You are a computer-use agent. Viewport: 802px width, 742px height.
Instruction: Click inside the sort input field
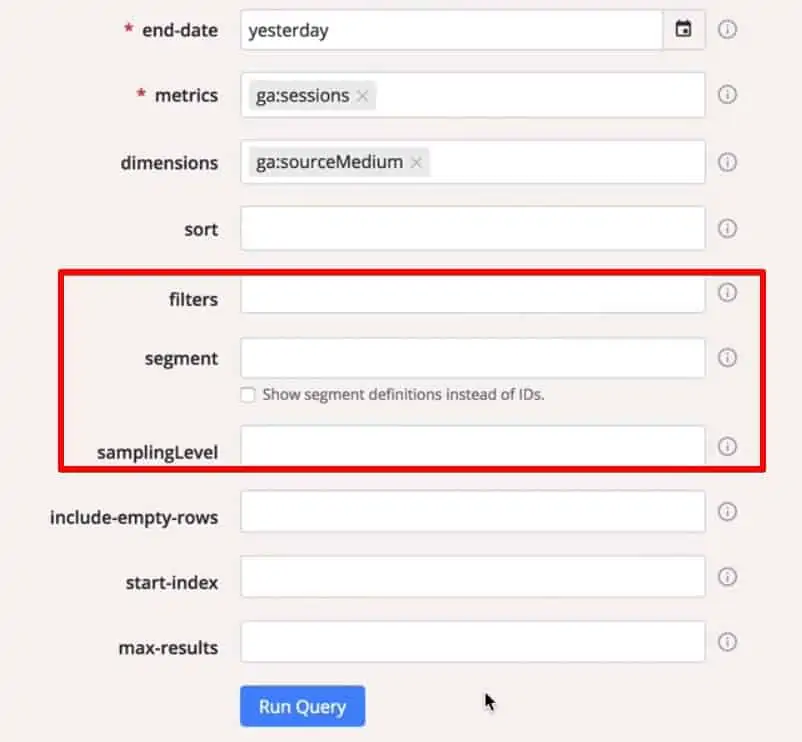point(470,228)
